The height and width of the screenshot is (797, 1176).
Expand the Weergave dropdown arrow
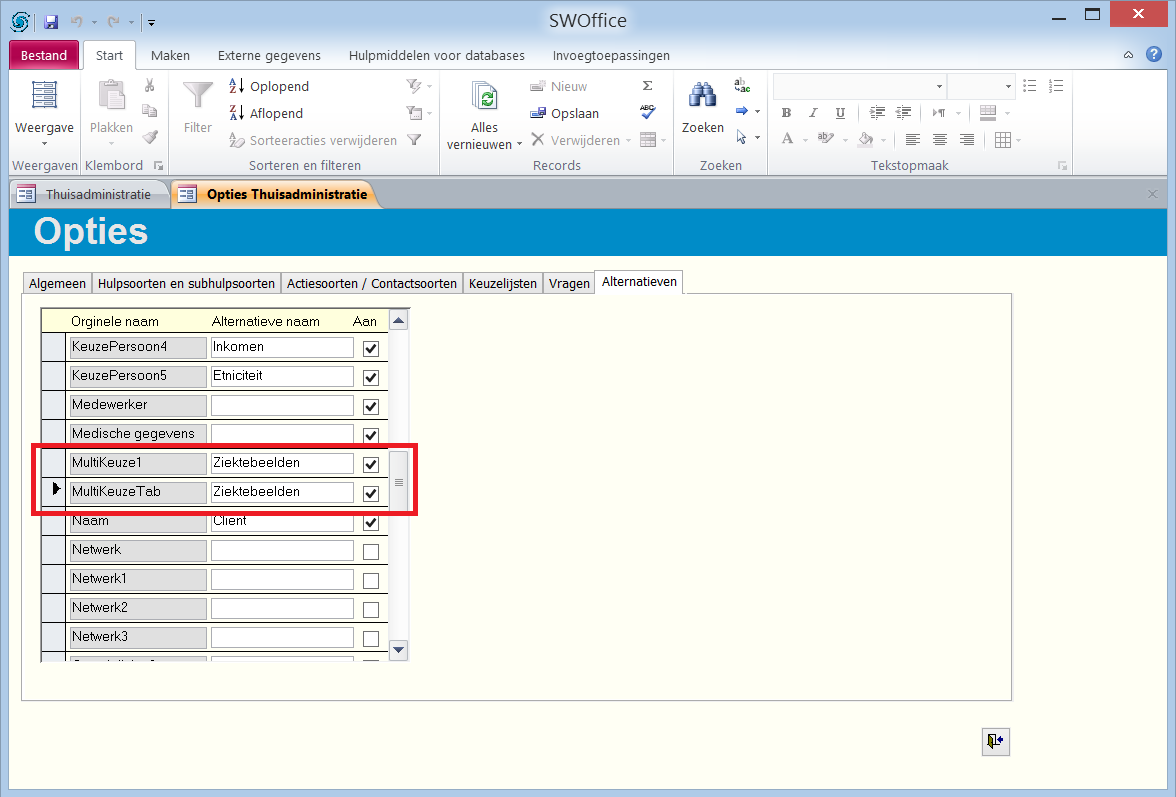44,143
